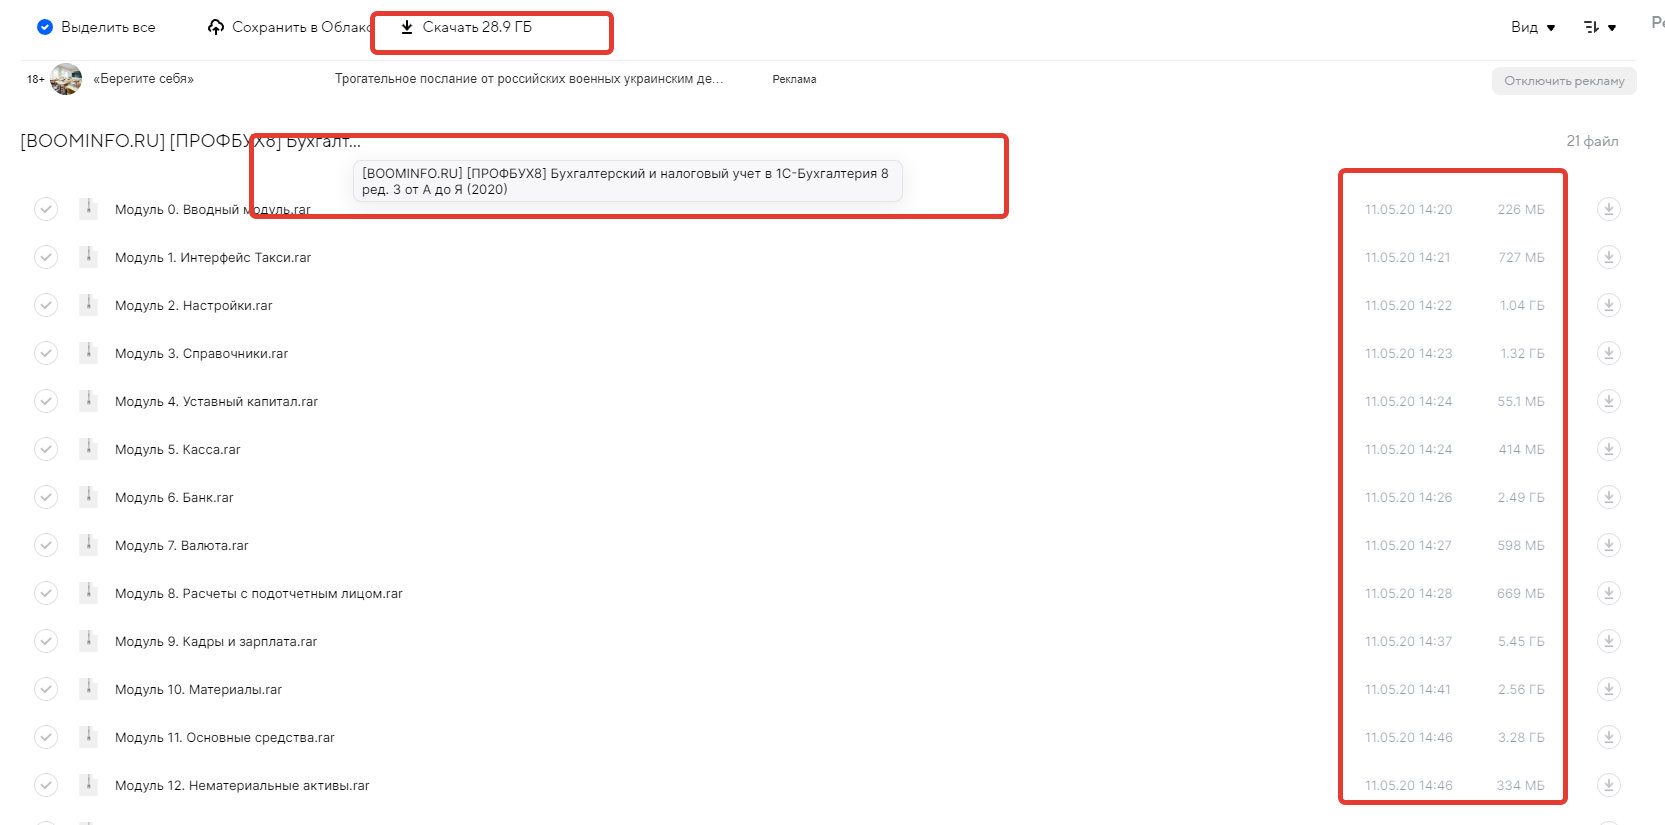The width and height of the screenshot is (1665, 825).
Task: Click the 5.45 ГБ size of Модуль 9
Action: pyautogui.click(x=1521, y=641)
